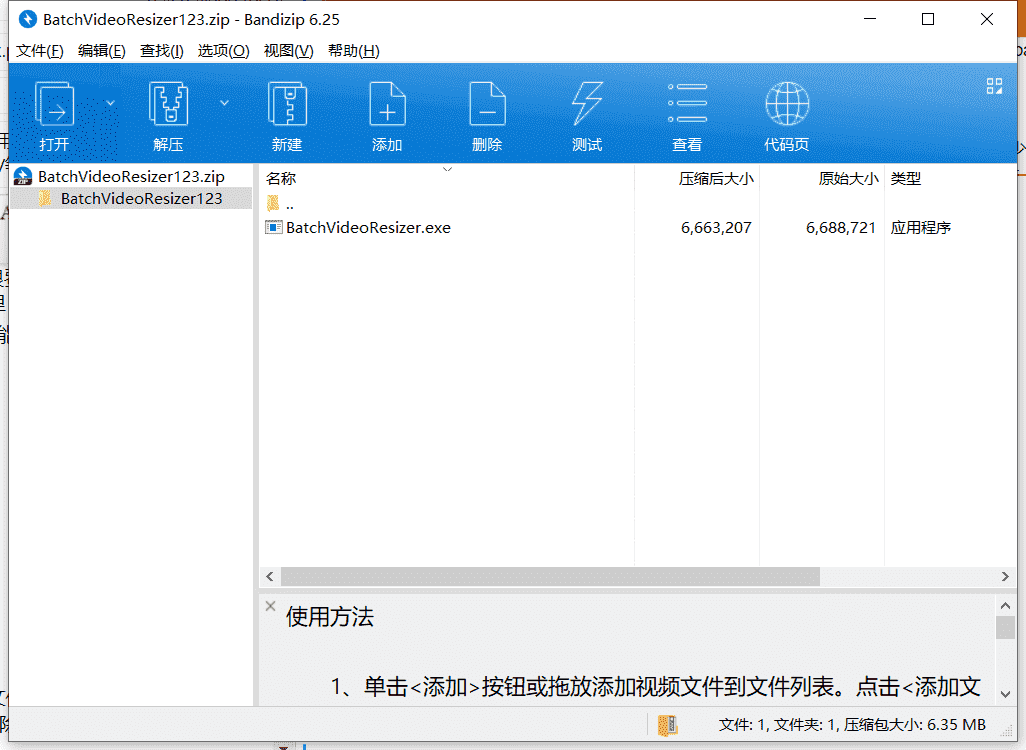Sort by 压缩后大小 column header
This screenshot has height=750, width=1026.
(x=716, y=178)
